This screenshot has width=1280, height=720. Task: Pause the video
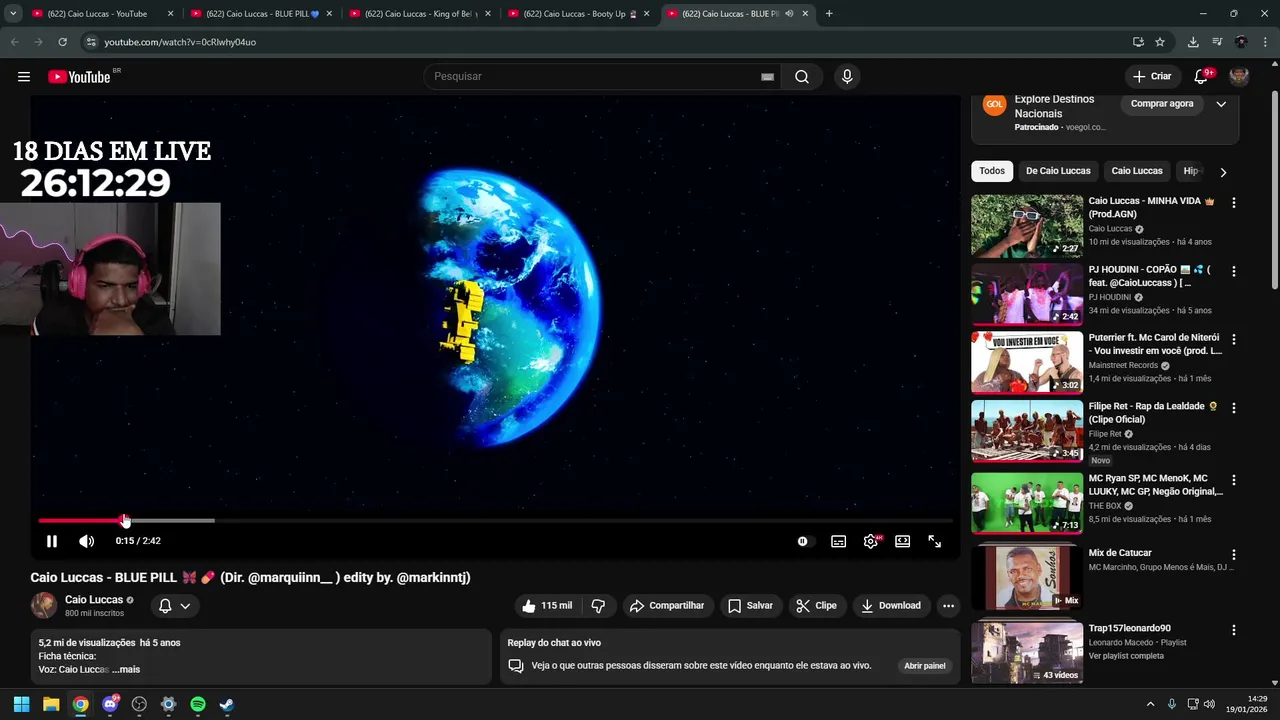point(52,541)
